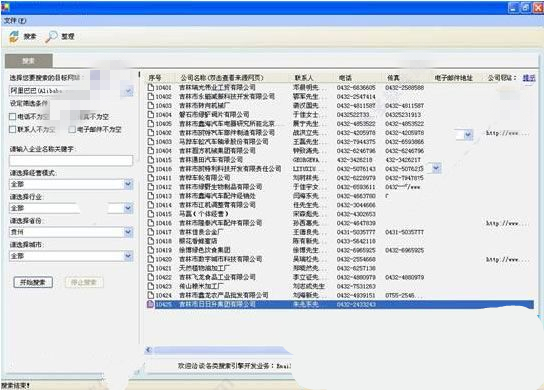Click the document icon of row 10411
This screenshot has height=390, width=544.
tap(151, 178)
